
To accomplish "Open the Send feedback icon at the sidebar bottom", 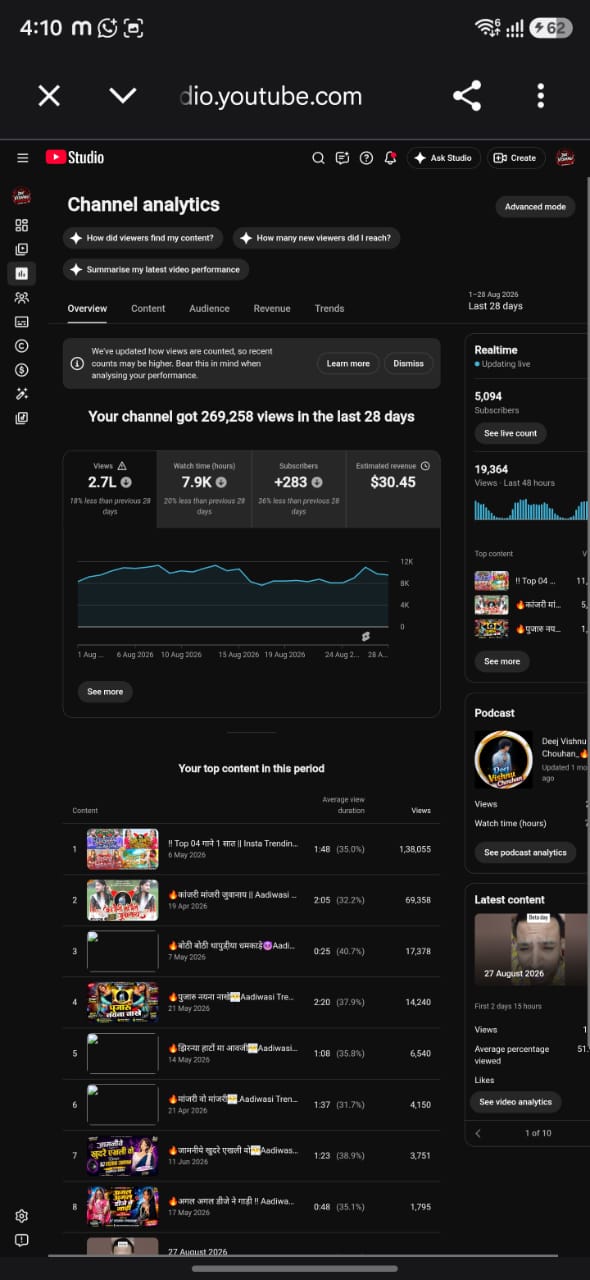I will [x=21, y=1240].
